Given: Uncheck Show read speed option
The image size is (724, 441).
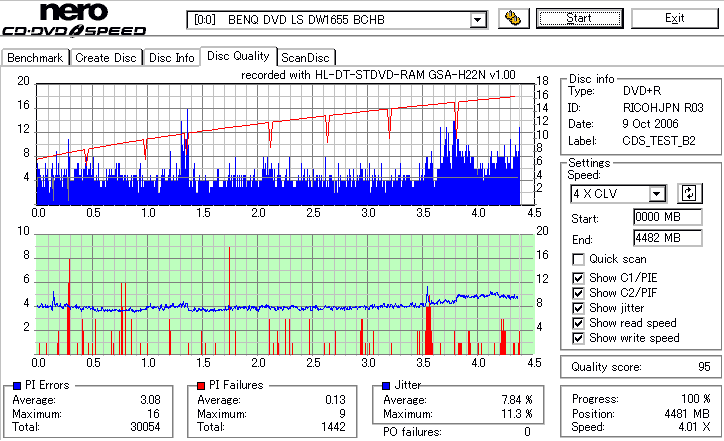Looking at the screenshot, I should click(x=578, y=323).
